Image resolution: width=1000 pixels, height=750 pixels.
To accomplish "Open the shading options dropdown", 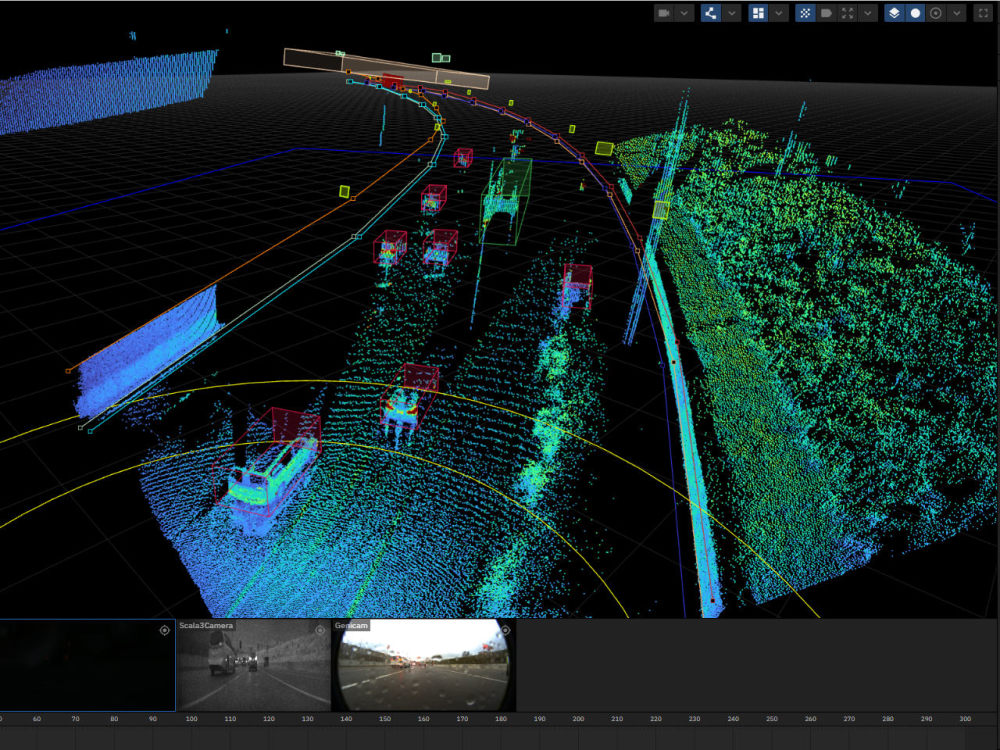I will tap(957, 13).
